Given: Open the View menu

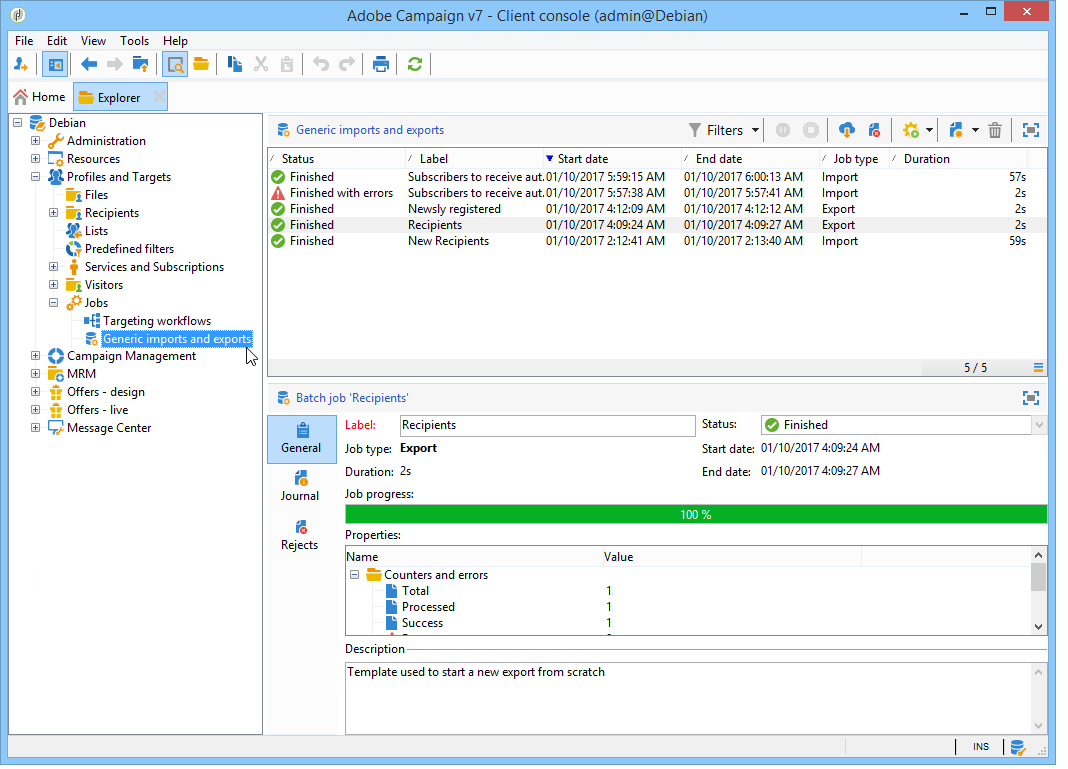Looking at the screenshot, I should (x=93, y=41).
